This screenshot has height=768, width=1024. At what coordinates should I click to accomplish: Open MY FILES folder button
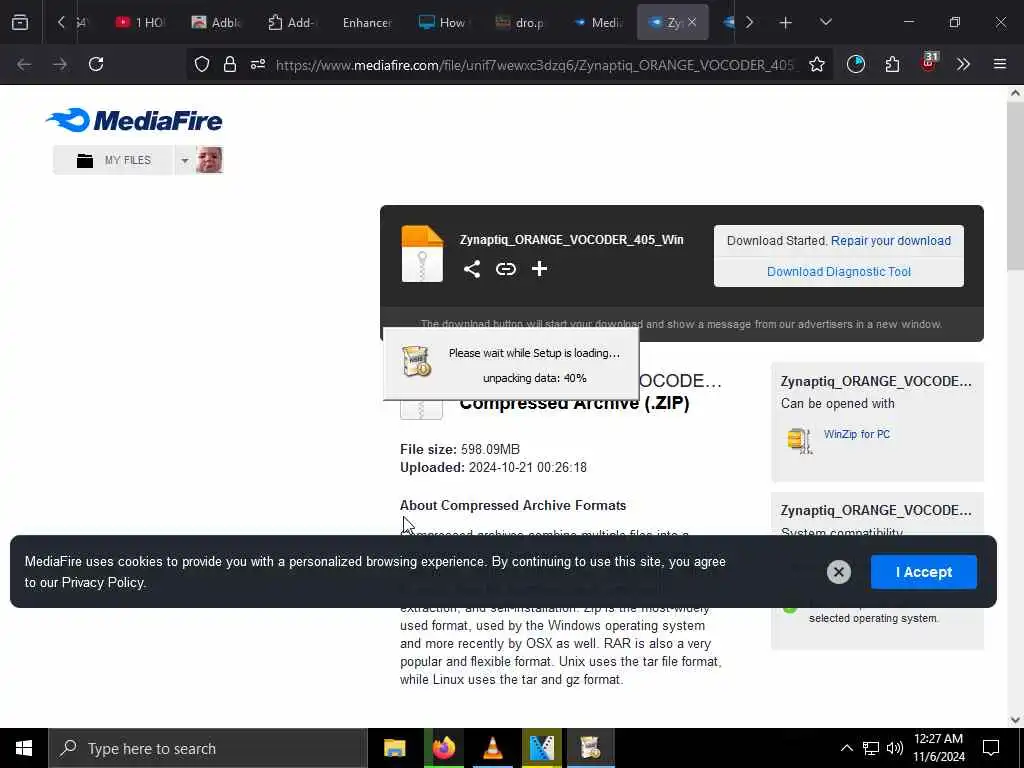point(113,160)
